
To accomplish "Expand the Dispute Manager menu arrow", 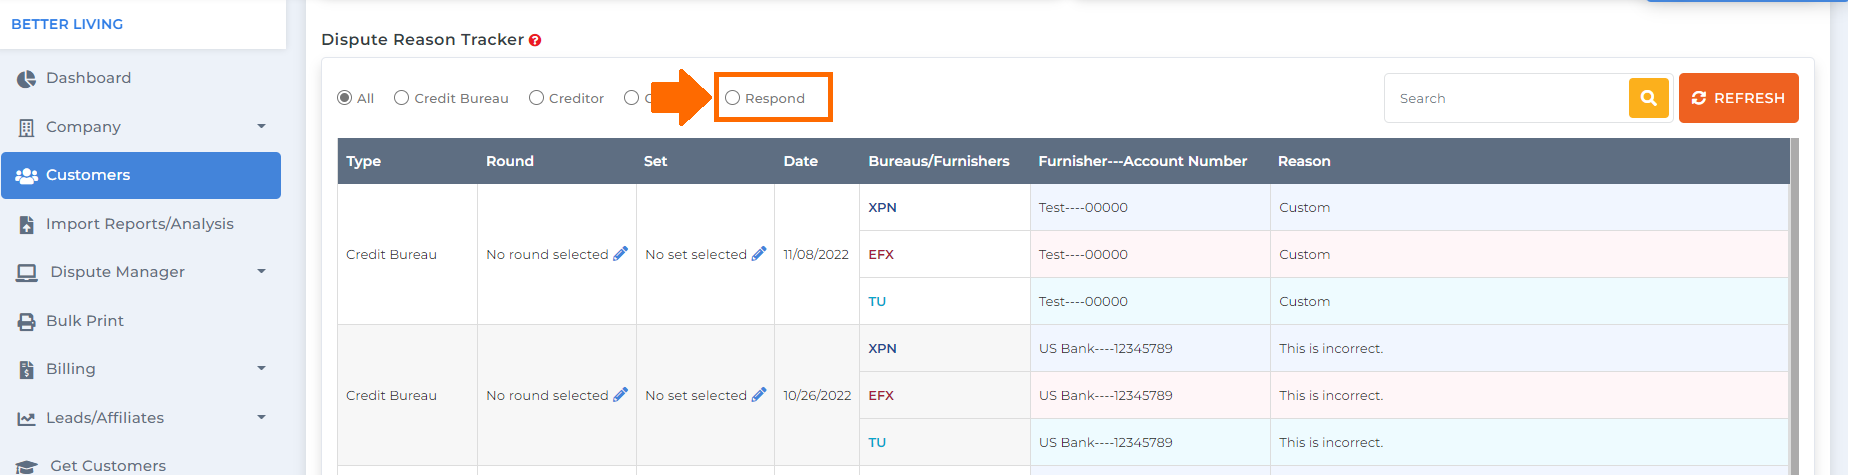I will pos(262,272).
